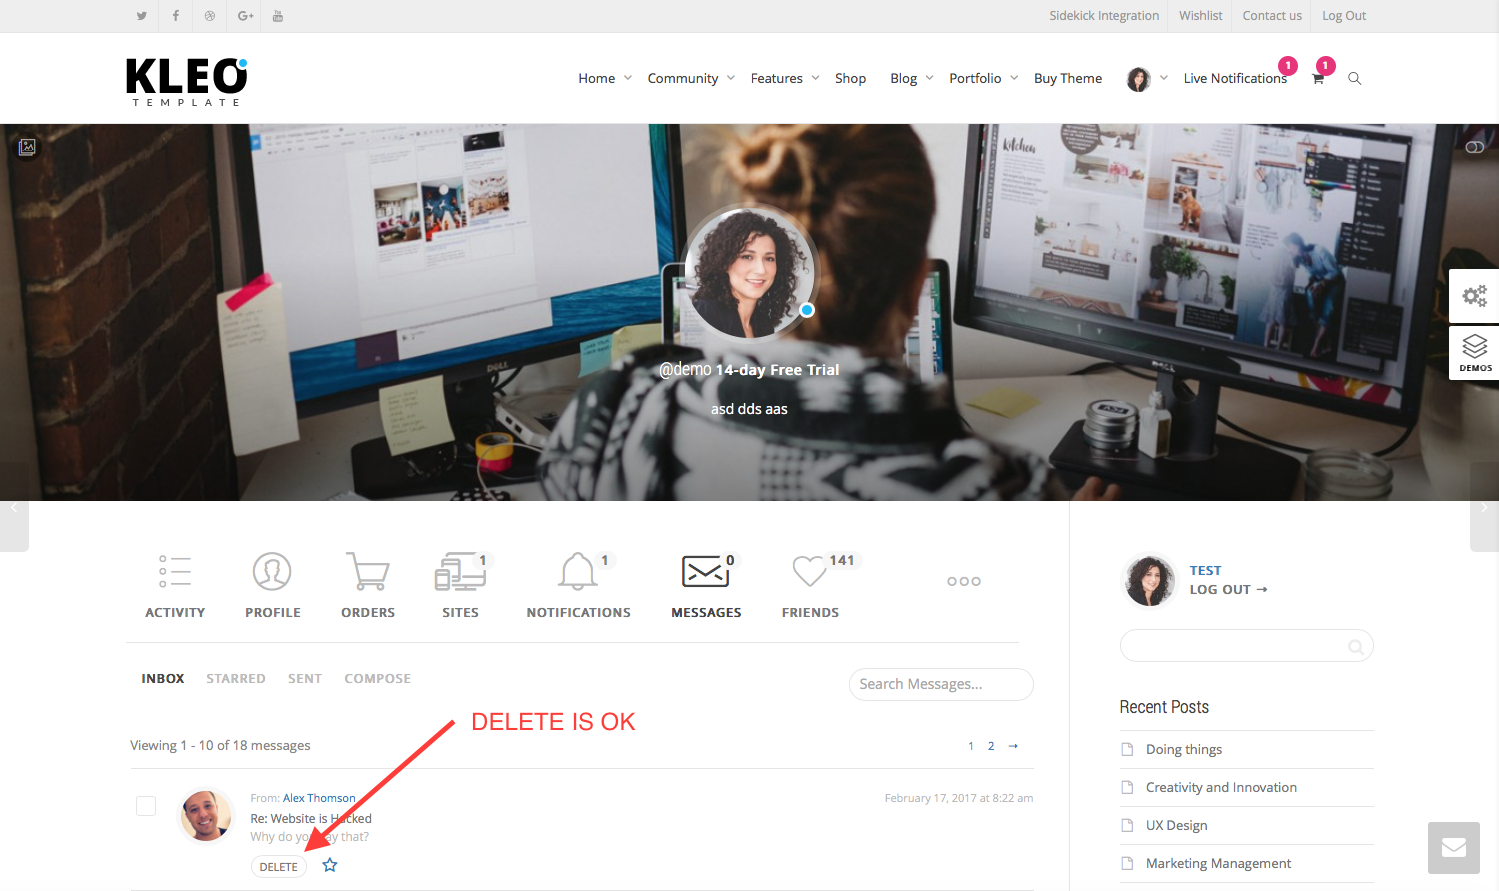The height and width of the screenshot is (891, 1499).
Task: Expand the Community menu dropdown
Action: point(731,78)
